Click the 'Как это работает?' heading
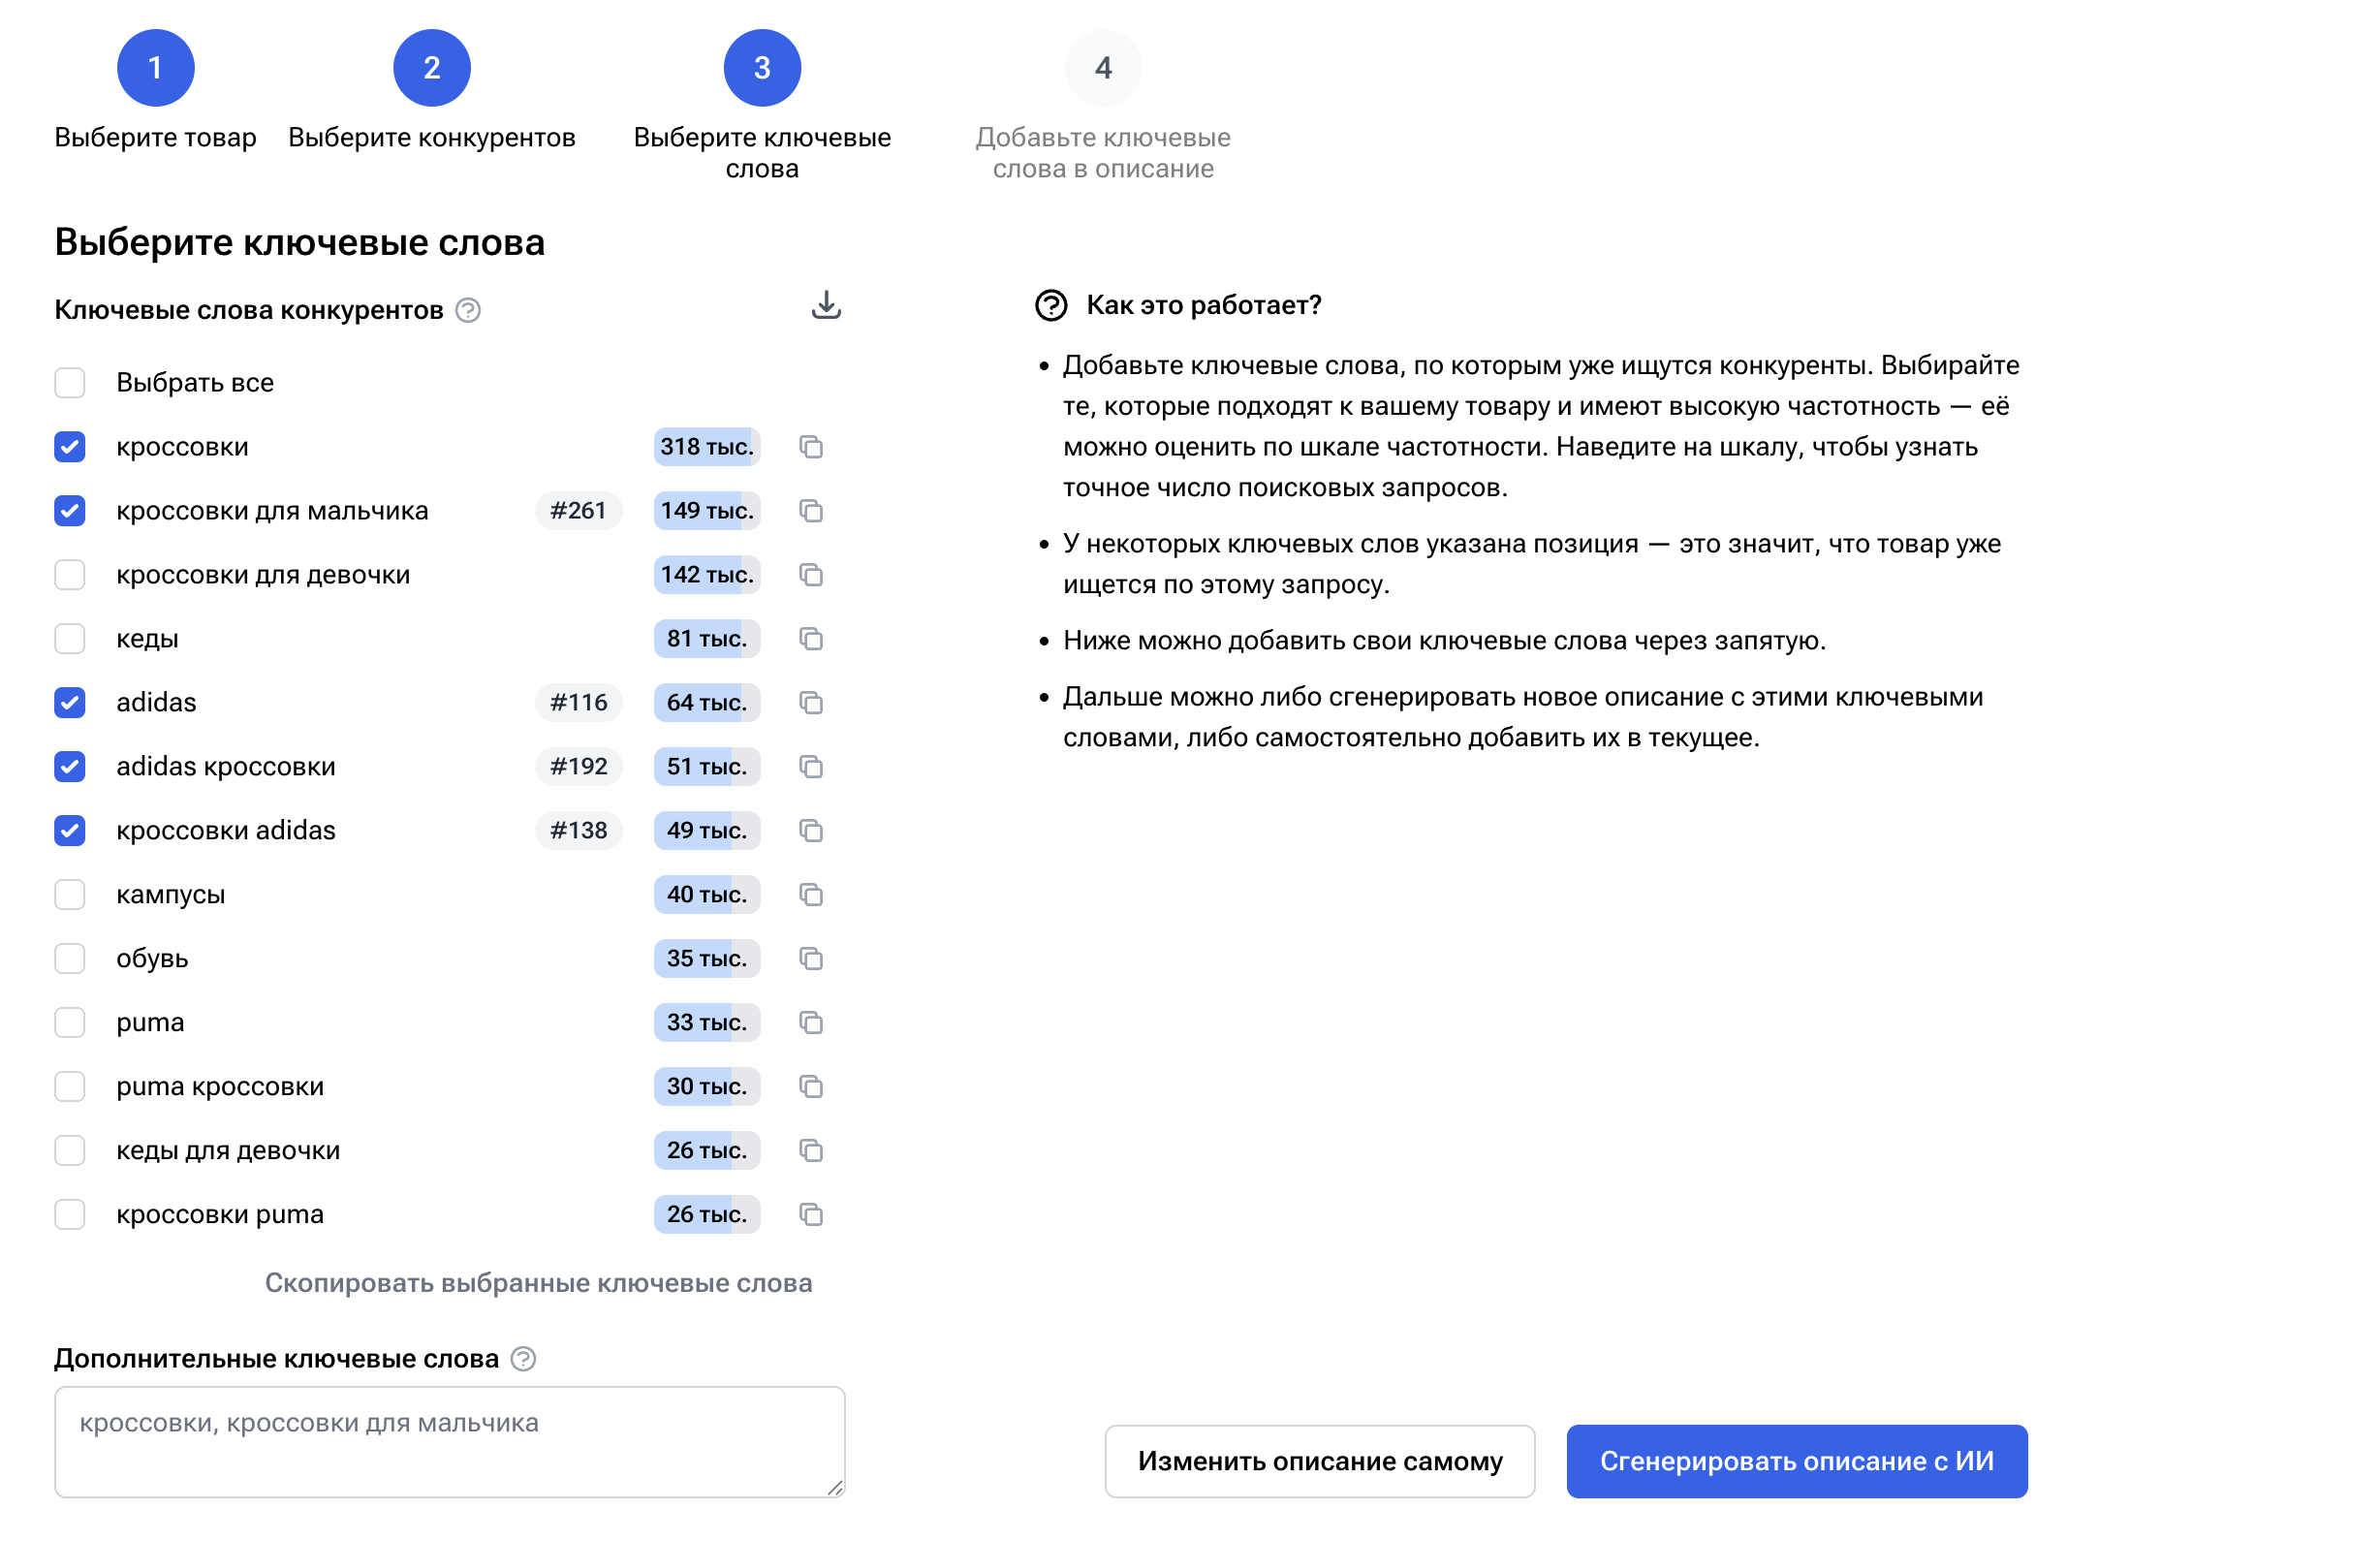The image size is (2380, 1541). point(1204,305)
